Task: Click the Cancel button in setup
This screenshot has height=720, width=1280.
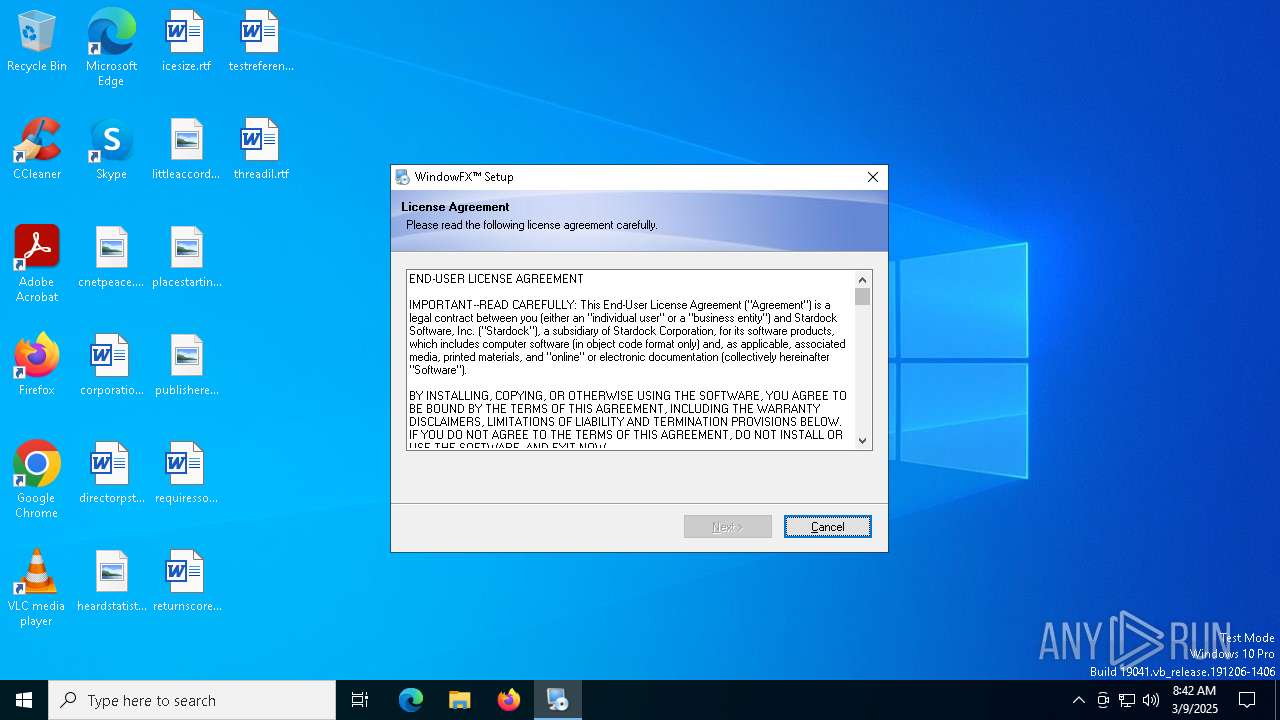Action: [828, 527]
